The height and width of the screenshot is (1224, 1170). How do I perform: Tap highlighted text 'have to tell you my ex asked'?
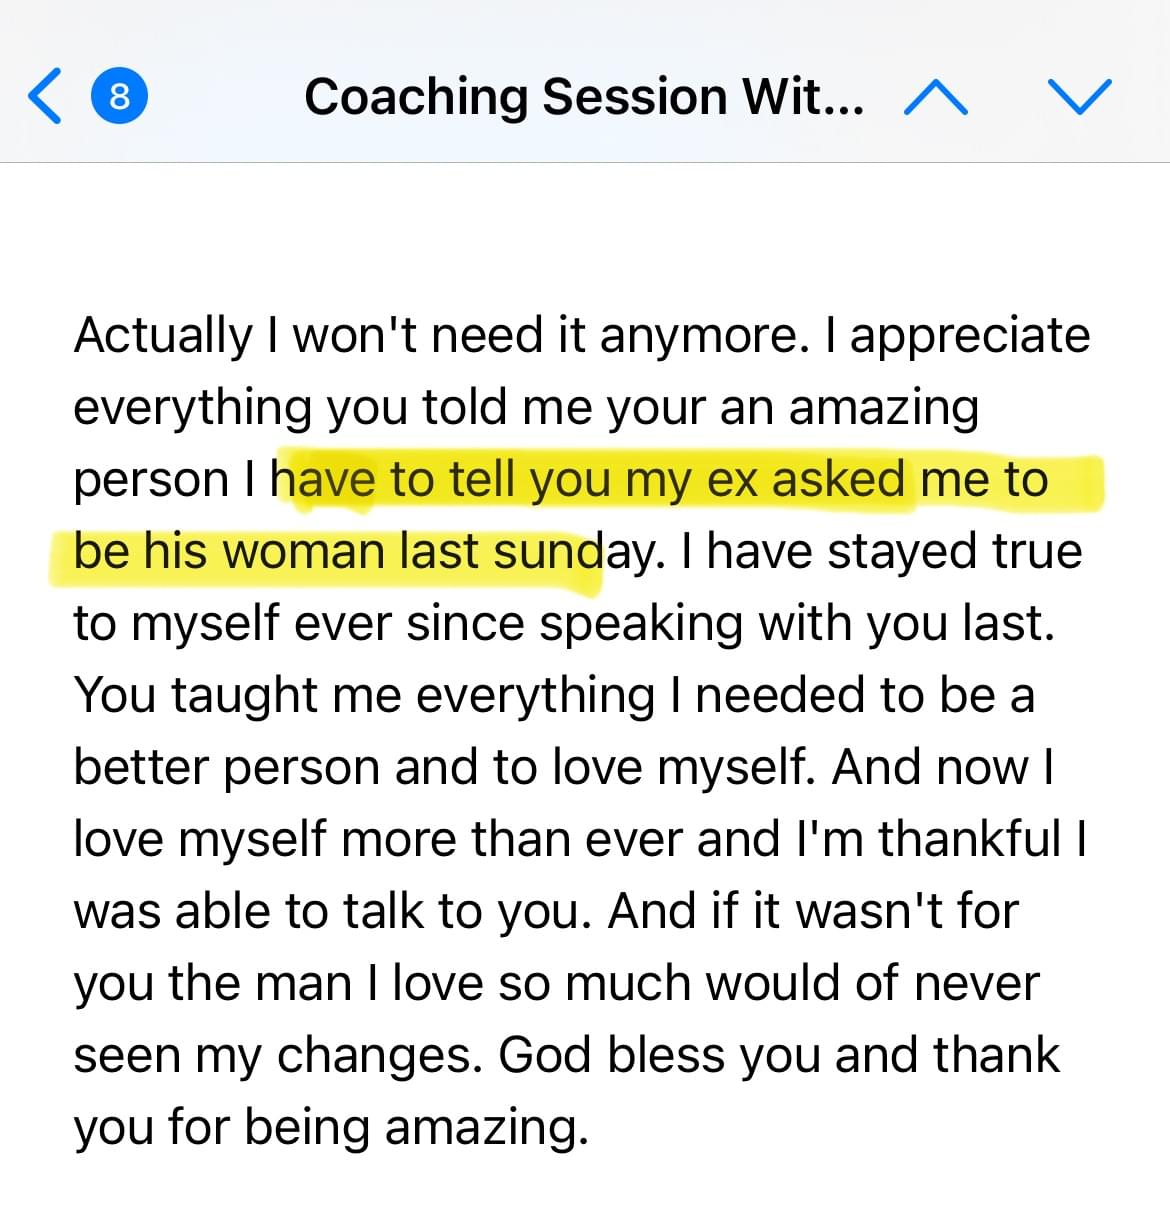[x=588, y=479]
